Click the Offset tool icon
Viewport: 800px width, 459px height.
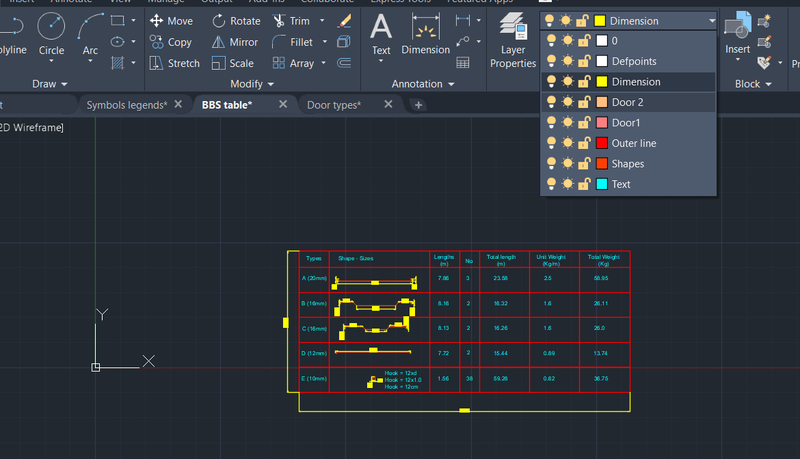pos(344,63)
